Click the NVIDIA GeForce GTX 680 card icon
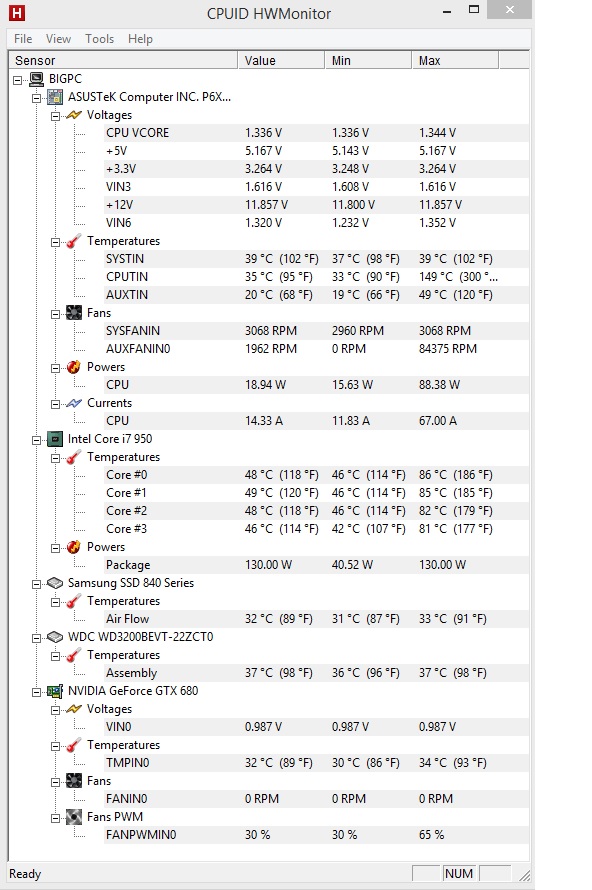The image size is (592, 890). (55, 691)
